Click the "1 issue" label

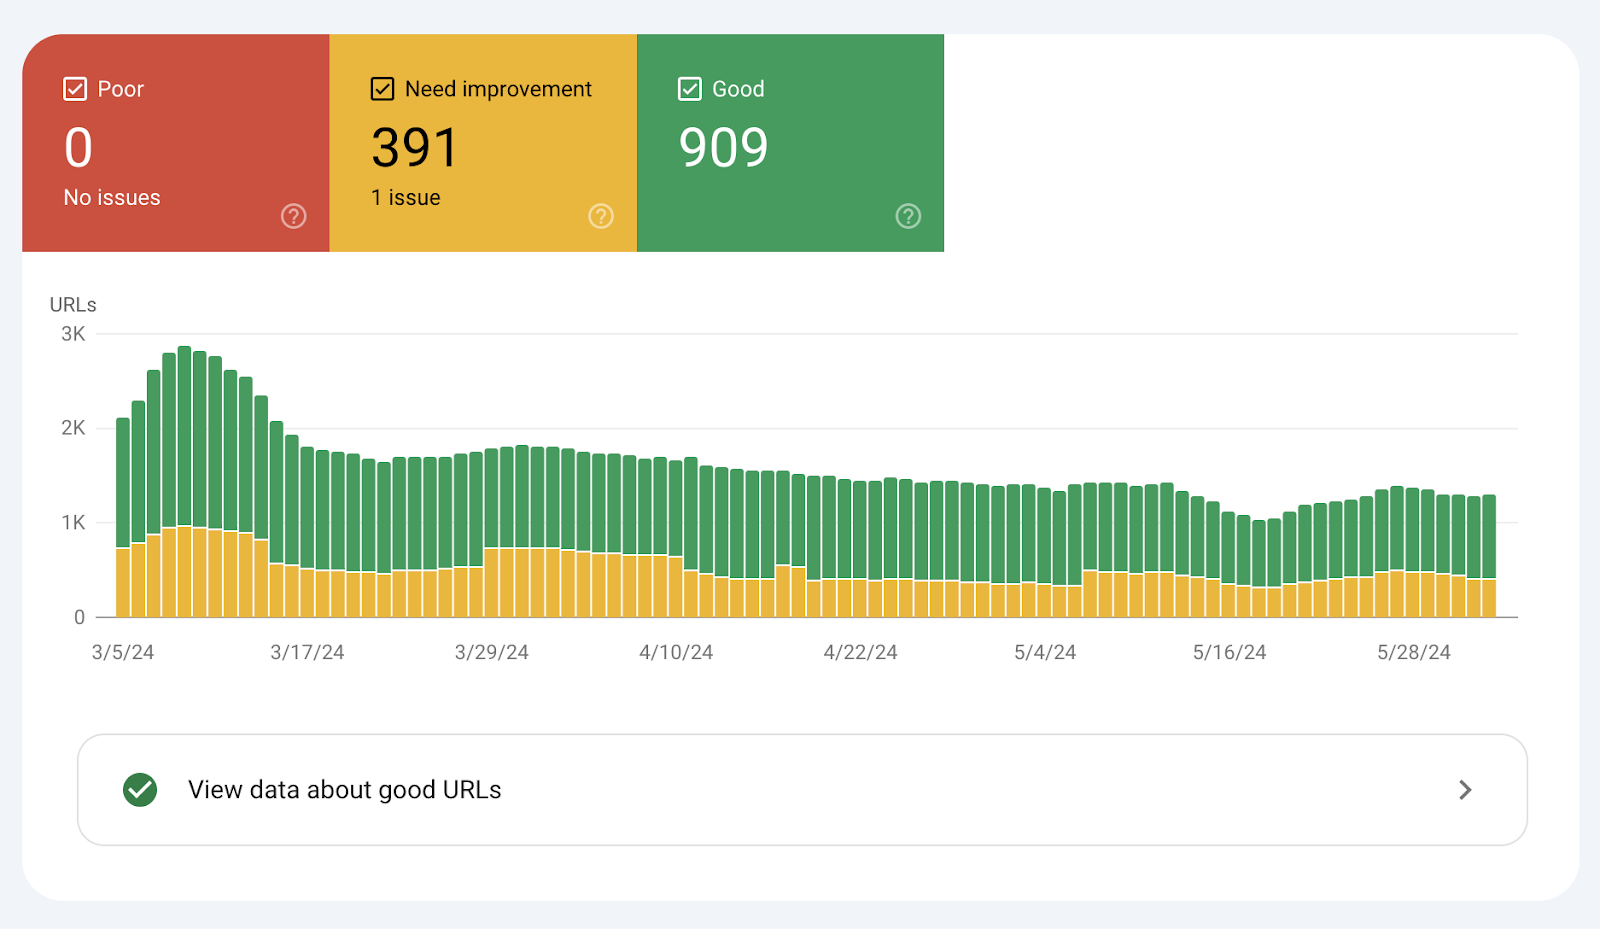[x=406, y=198]
